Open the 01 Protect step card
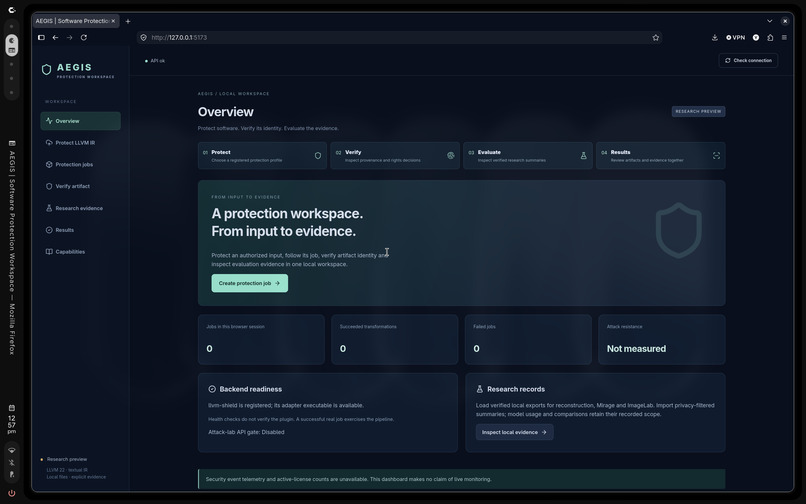The height and width of the screenshot is (504, 806). tap(262, 155)
